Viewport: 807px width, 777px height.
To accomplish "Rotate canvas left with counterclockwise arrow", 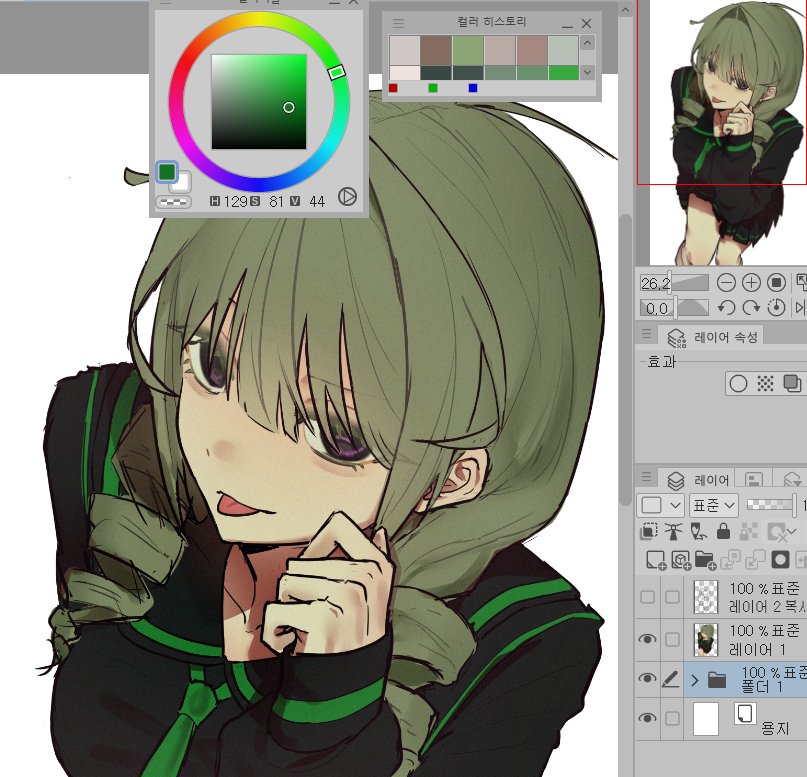I will 726,308.
